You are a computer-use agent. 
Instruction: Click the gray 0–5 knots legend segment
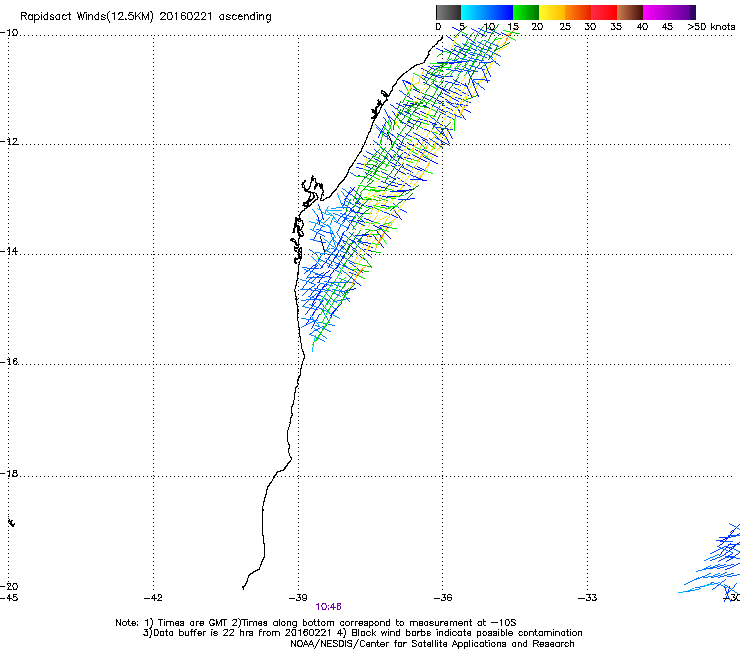pos(448,12)
